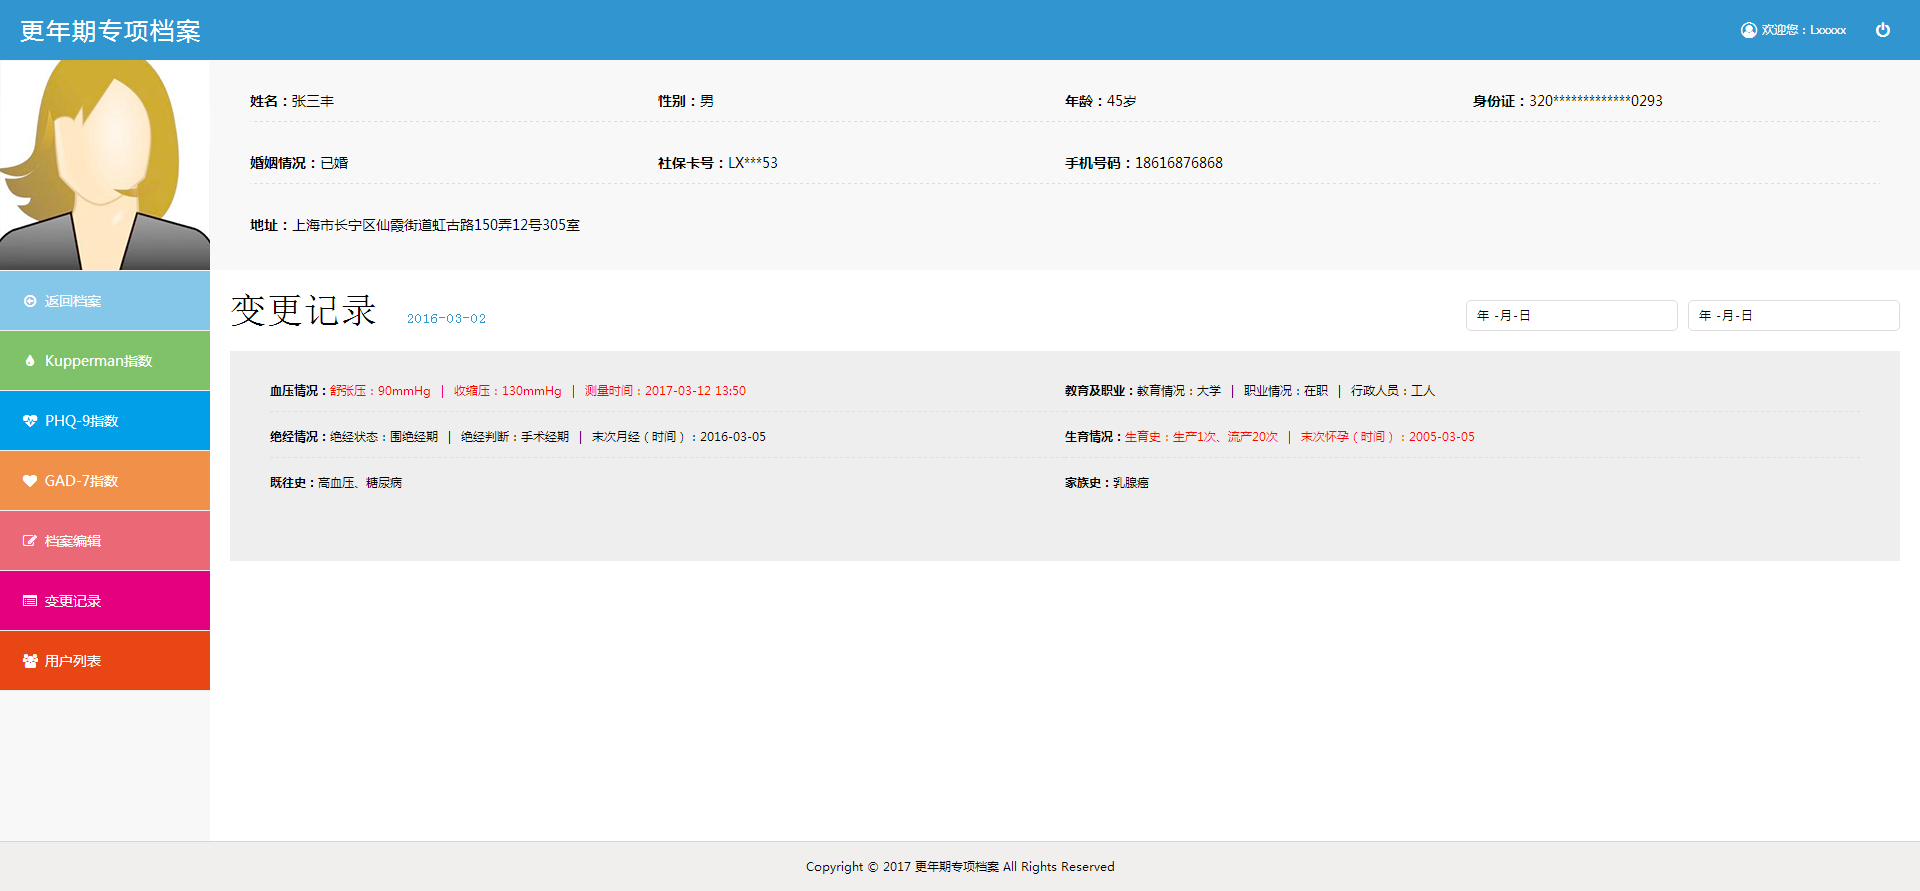Click the droplet icon beside Kupperman指数
The width and height of the screenshot is (1920, 891).
30,361
